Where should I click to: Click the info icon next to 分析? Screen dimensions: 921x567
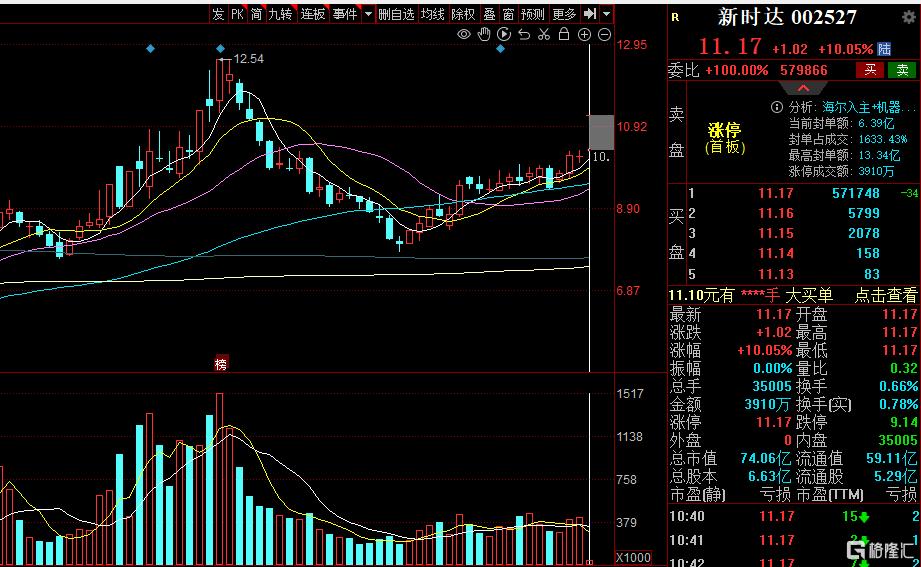pos(776,107)
